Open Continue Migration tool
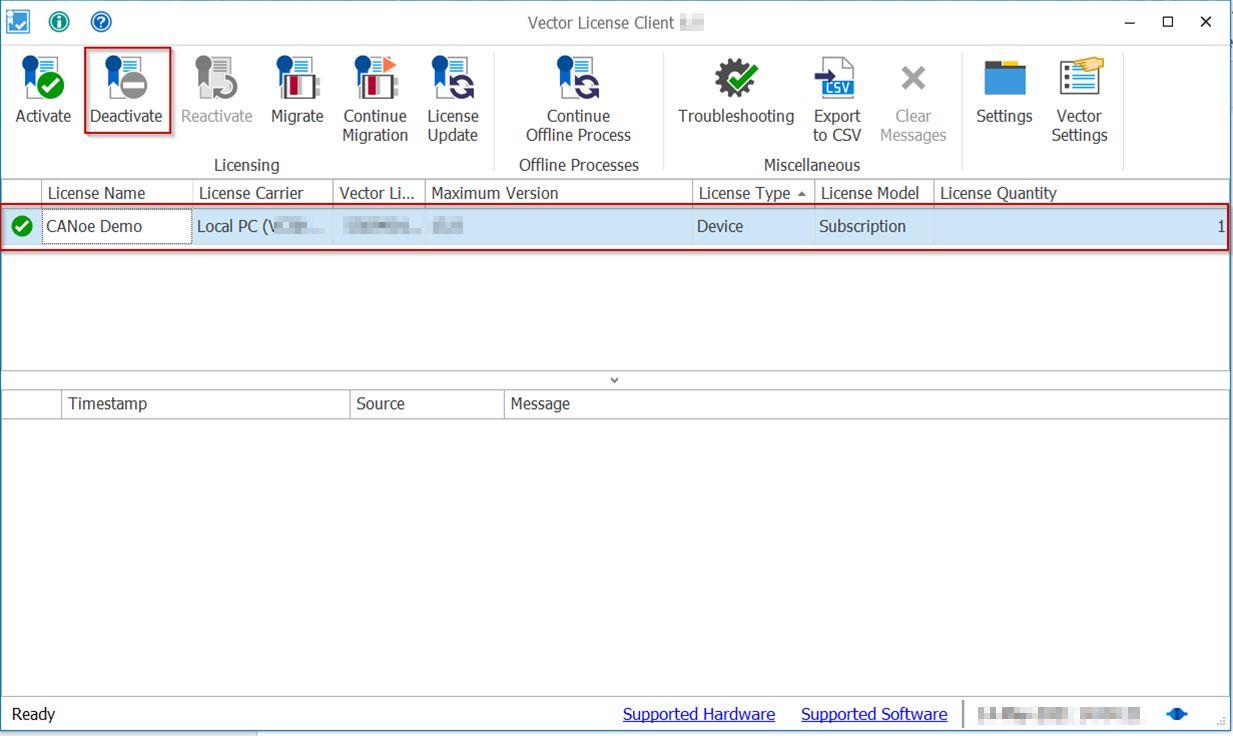This screenshot has height=736, width=1233. (375, 80)
